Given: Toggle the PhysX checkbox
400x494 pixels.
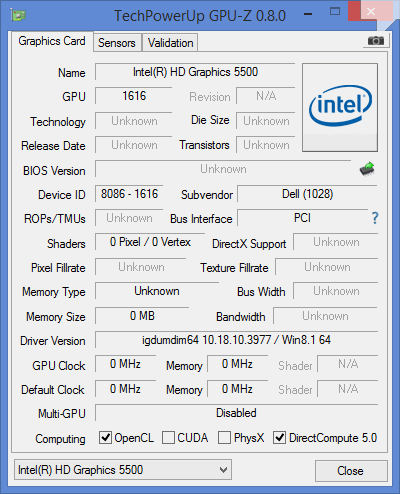Looking at the screenshot, I should coord(224,437).
